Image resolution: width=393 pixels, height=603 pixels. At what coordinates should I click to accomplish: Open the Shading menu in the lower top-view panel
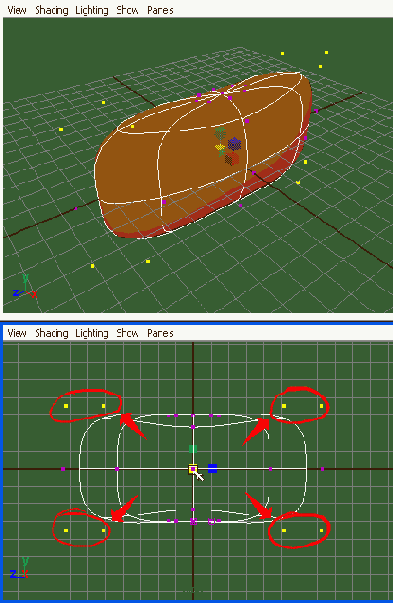[x=52, y=333]
